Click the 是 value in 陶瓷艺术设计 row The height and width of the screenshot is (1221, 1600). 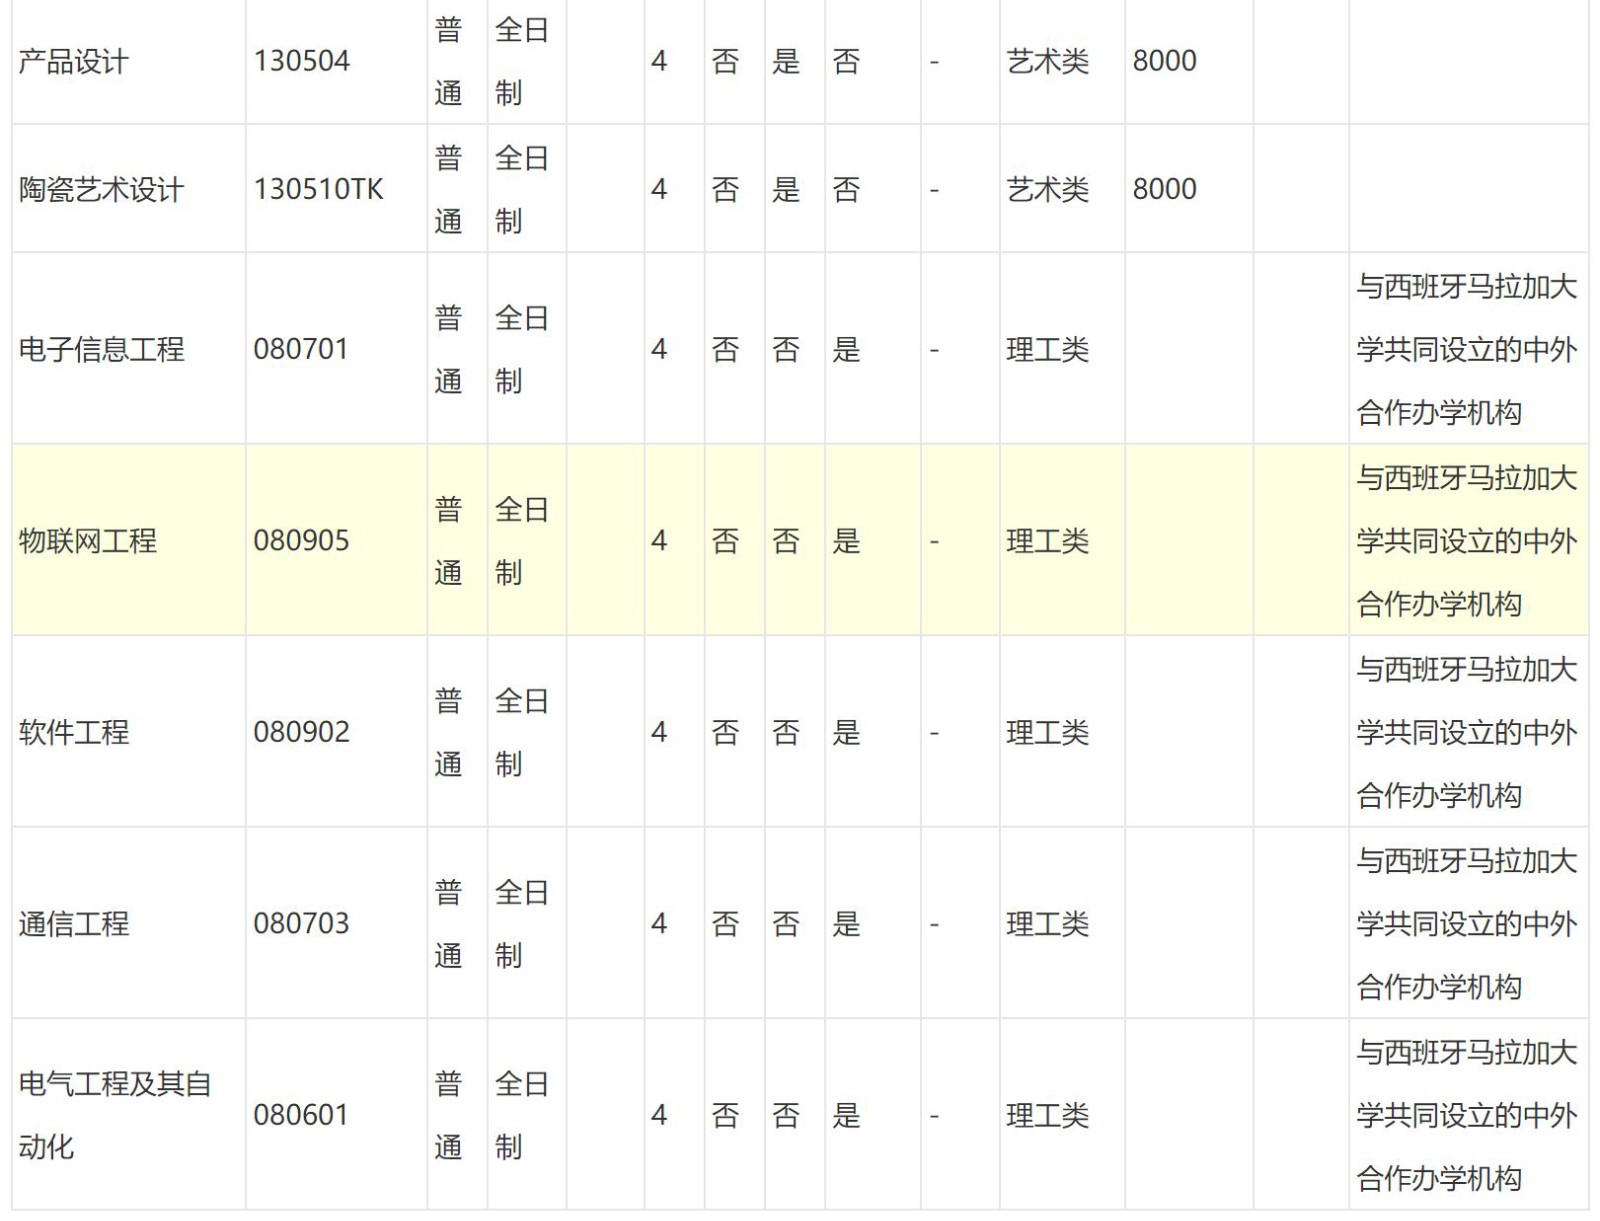coord(786,190)
